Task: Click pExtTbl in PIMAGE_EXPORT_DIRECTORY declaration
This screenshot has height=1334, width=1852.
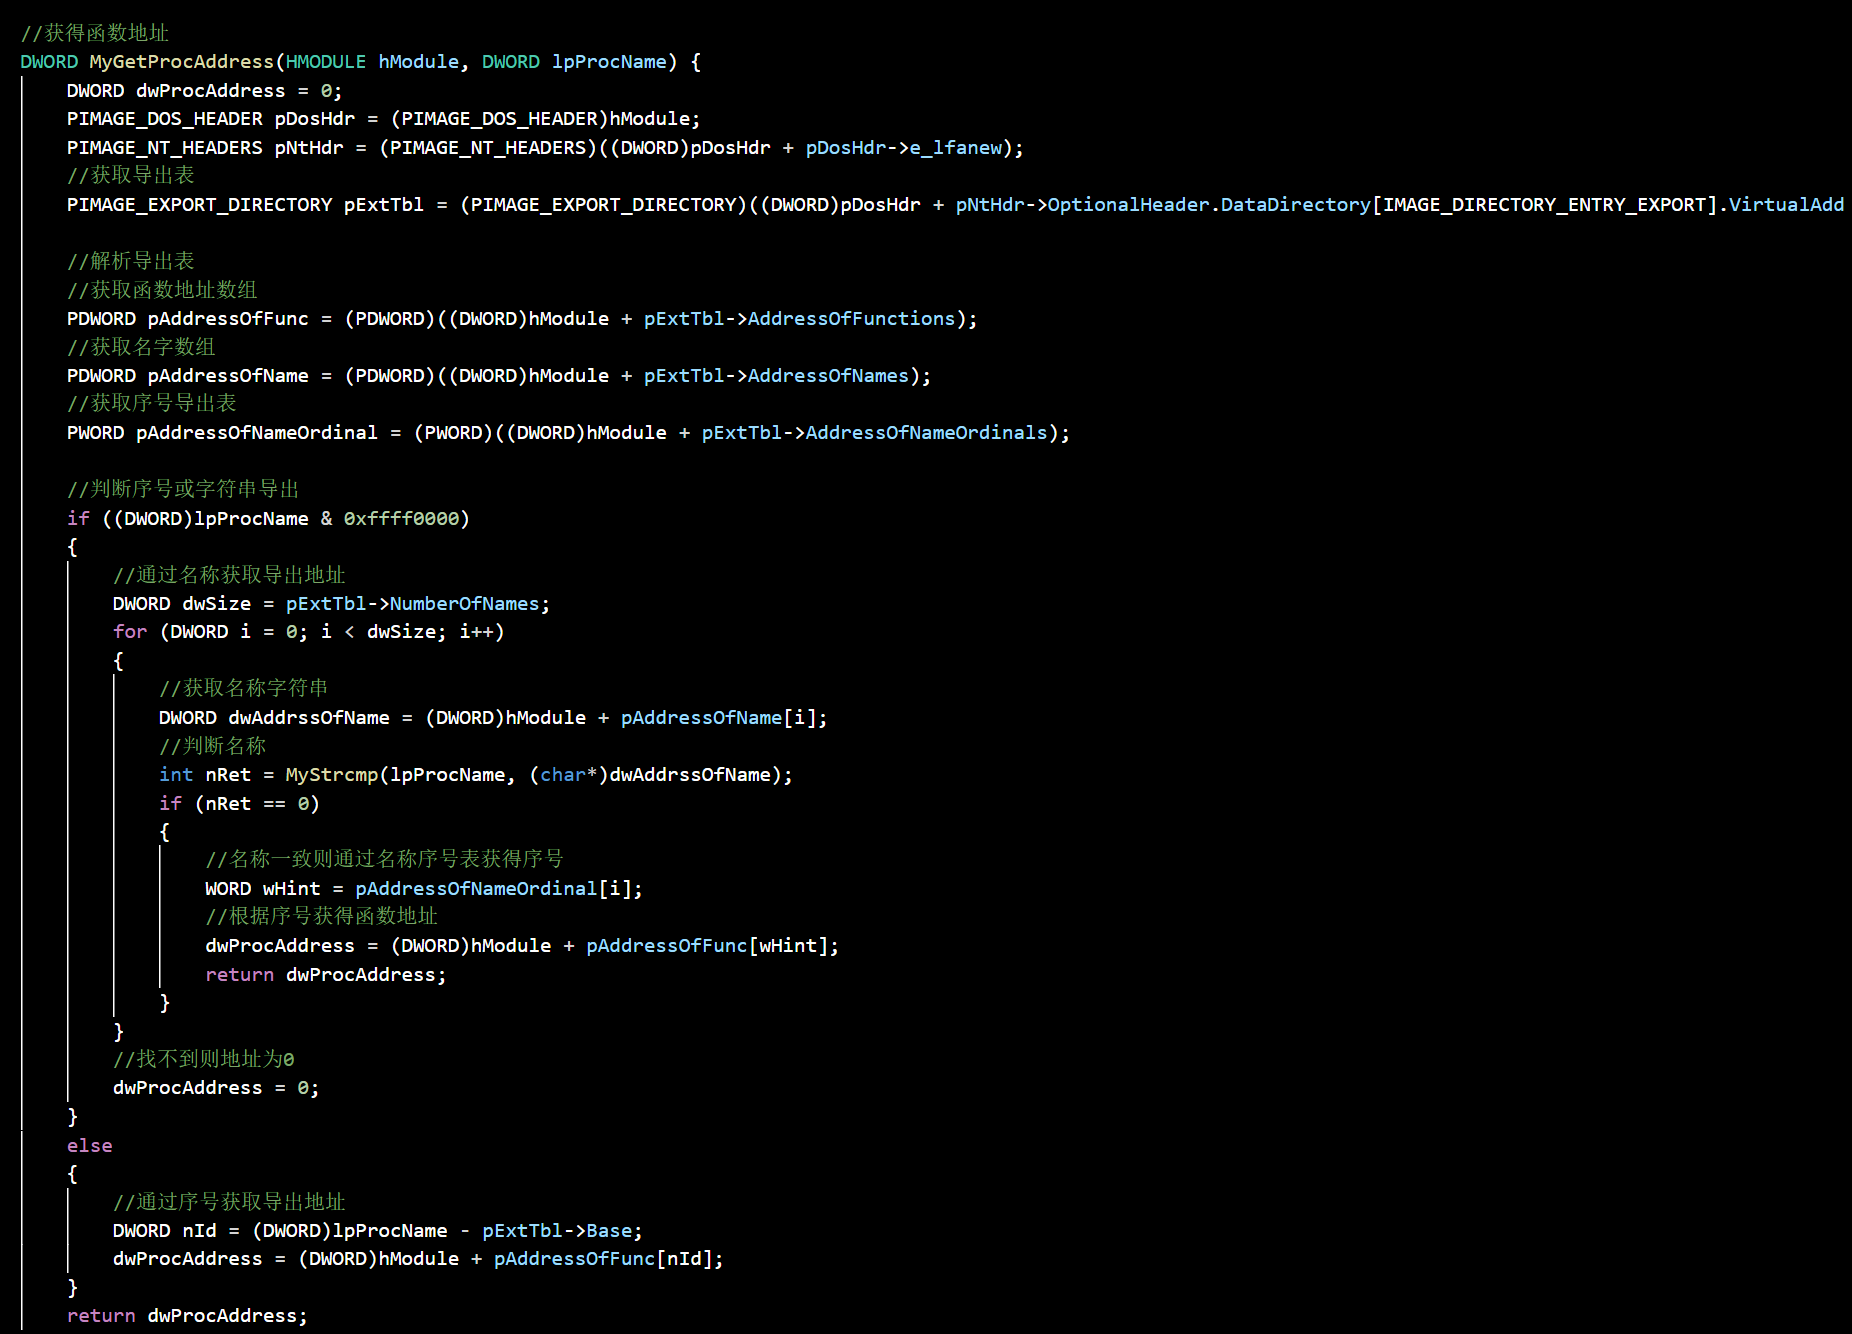Action: click(x=384, y=205)
